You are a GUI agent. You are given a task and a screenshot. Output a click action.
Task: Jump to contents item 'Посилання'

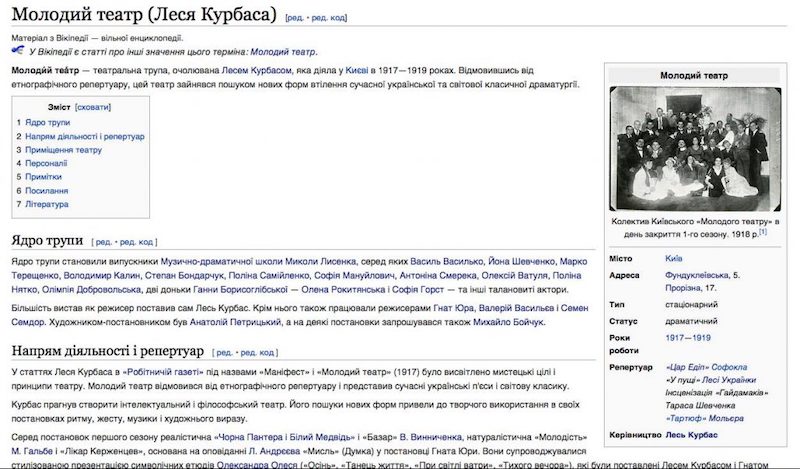point(46,190)
